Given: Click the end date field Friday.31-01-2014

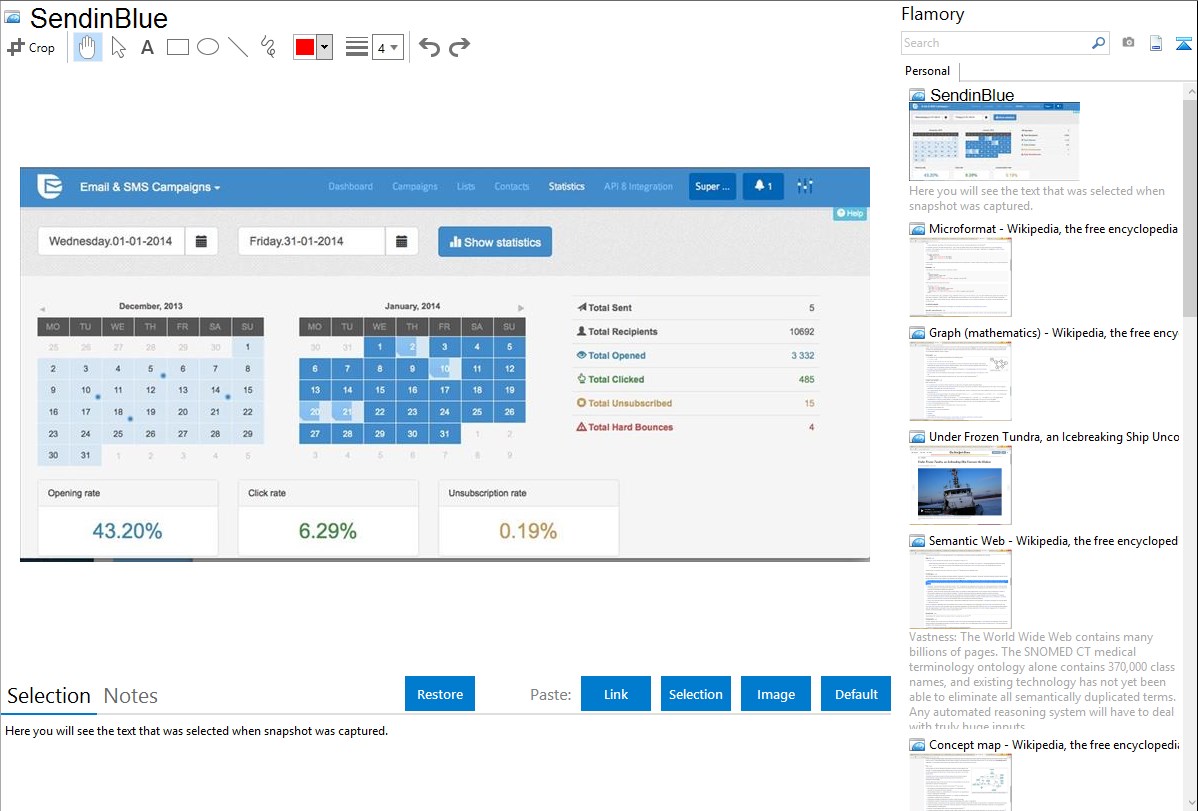Looking at the screenshot, I should tap(311, 242).
